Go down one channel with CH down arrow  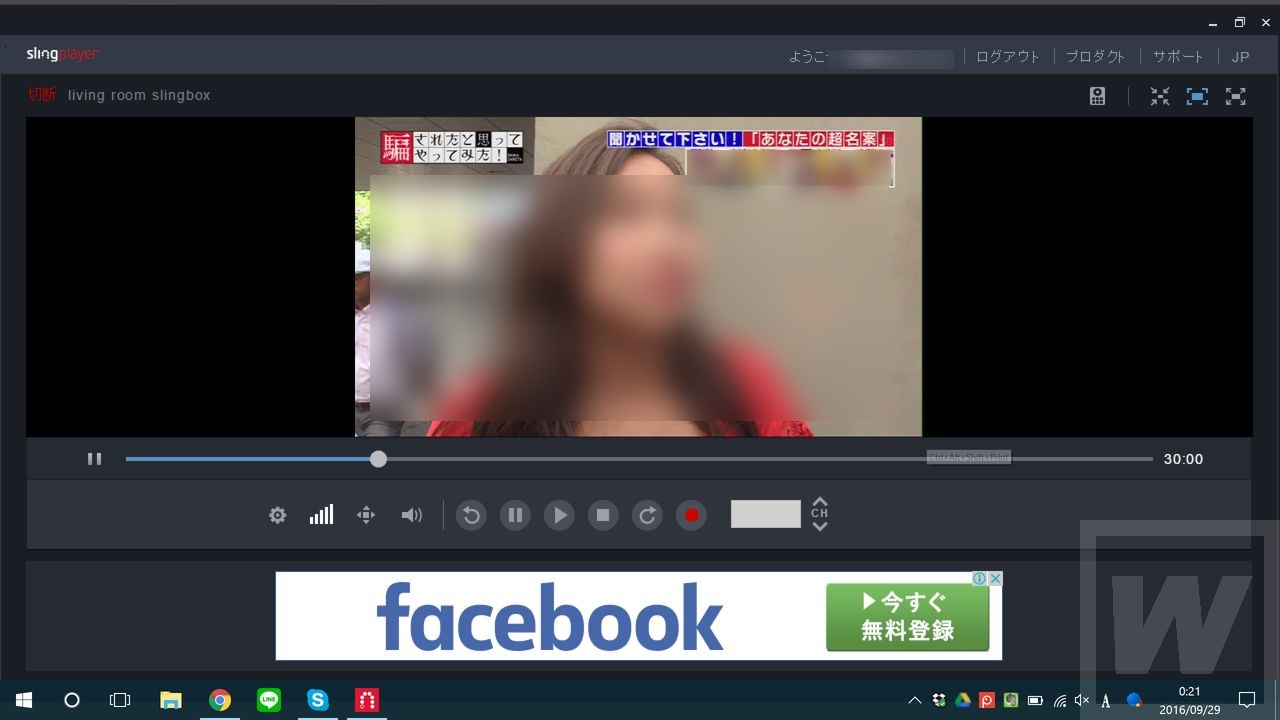(820, 526)
